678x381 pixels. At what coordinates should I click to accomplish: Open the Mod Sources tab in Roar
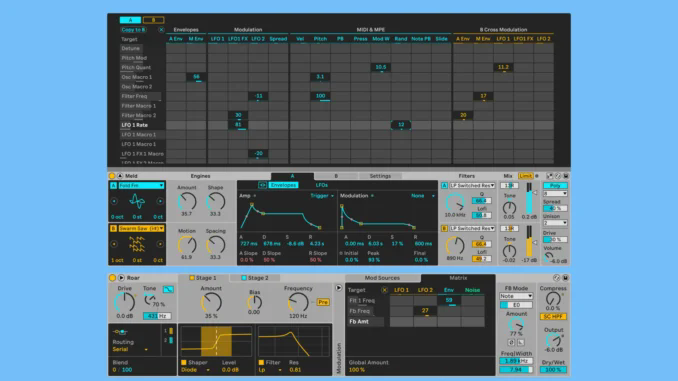coord(382,278)
